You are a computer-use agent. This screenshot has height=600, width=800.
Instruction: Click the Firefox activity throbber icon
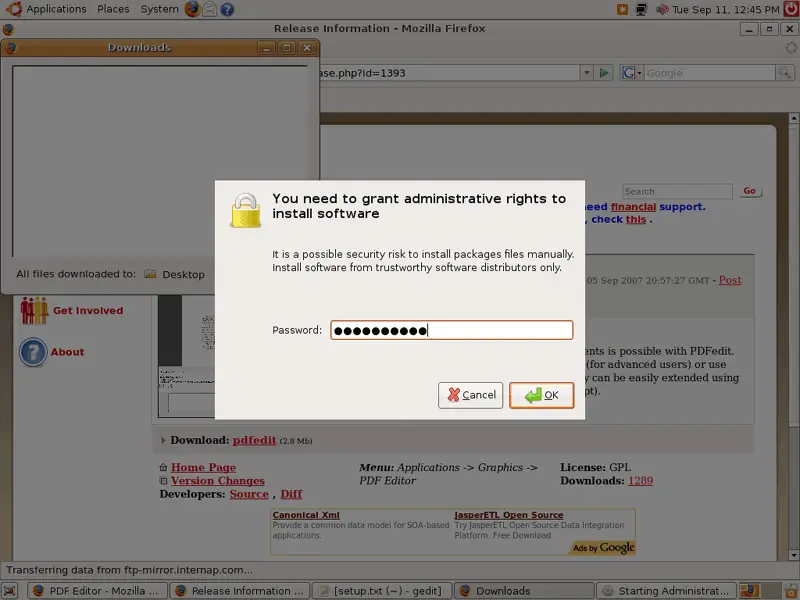click(791, 47)
